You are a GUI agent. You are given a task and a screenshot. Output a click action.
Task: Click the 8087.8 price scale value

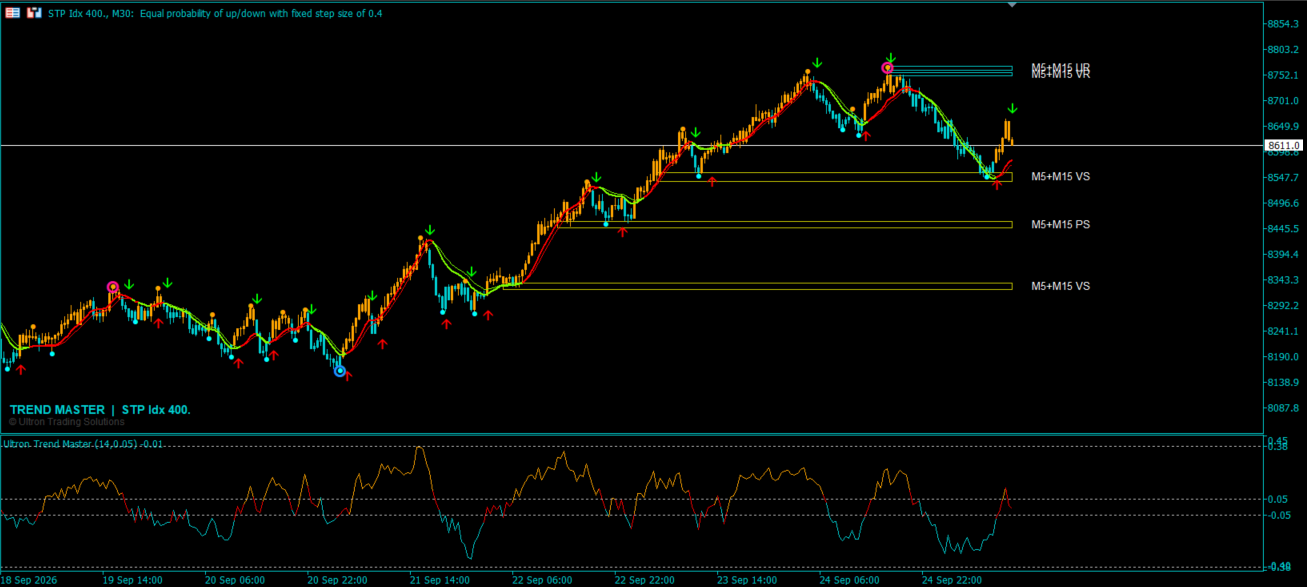click(1281, 408)
